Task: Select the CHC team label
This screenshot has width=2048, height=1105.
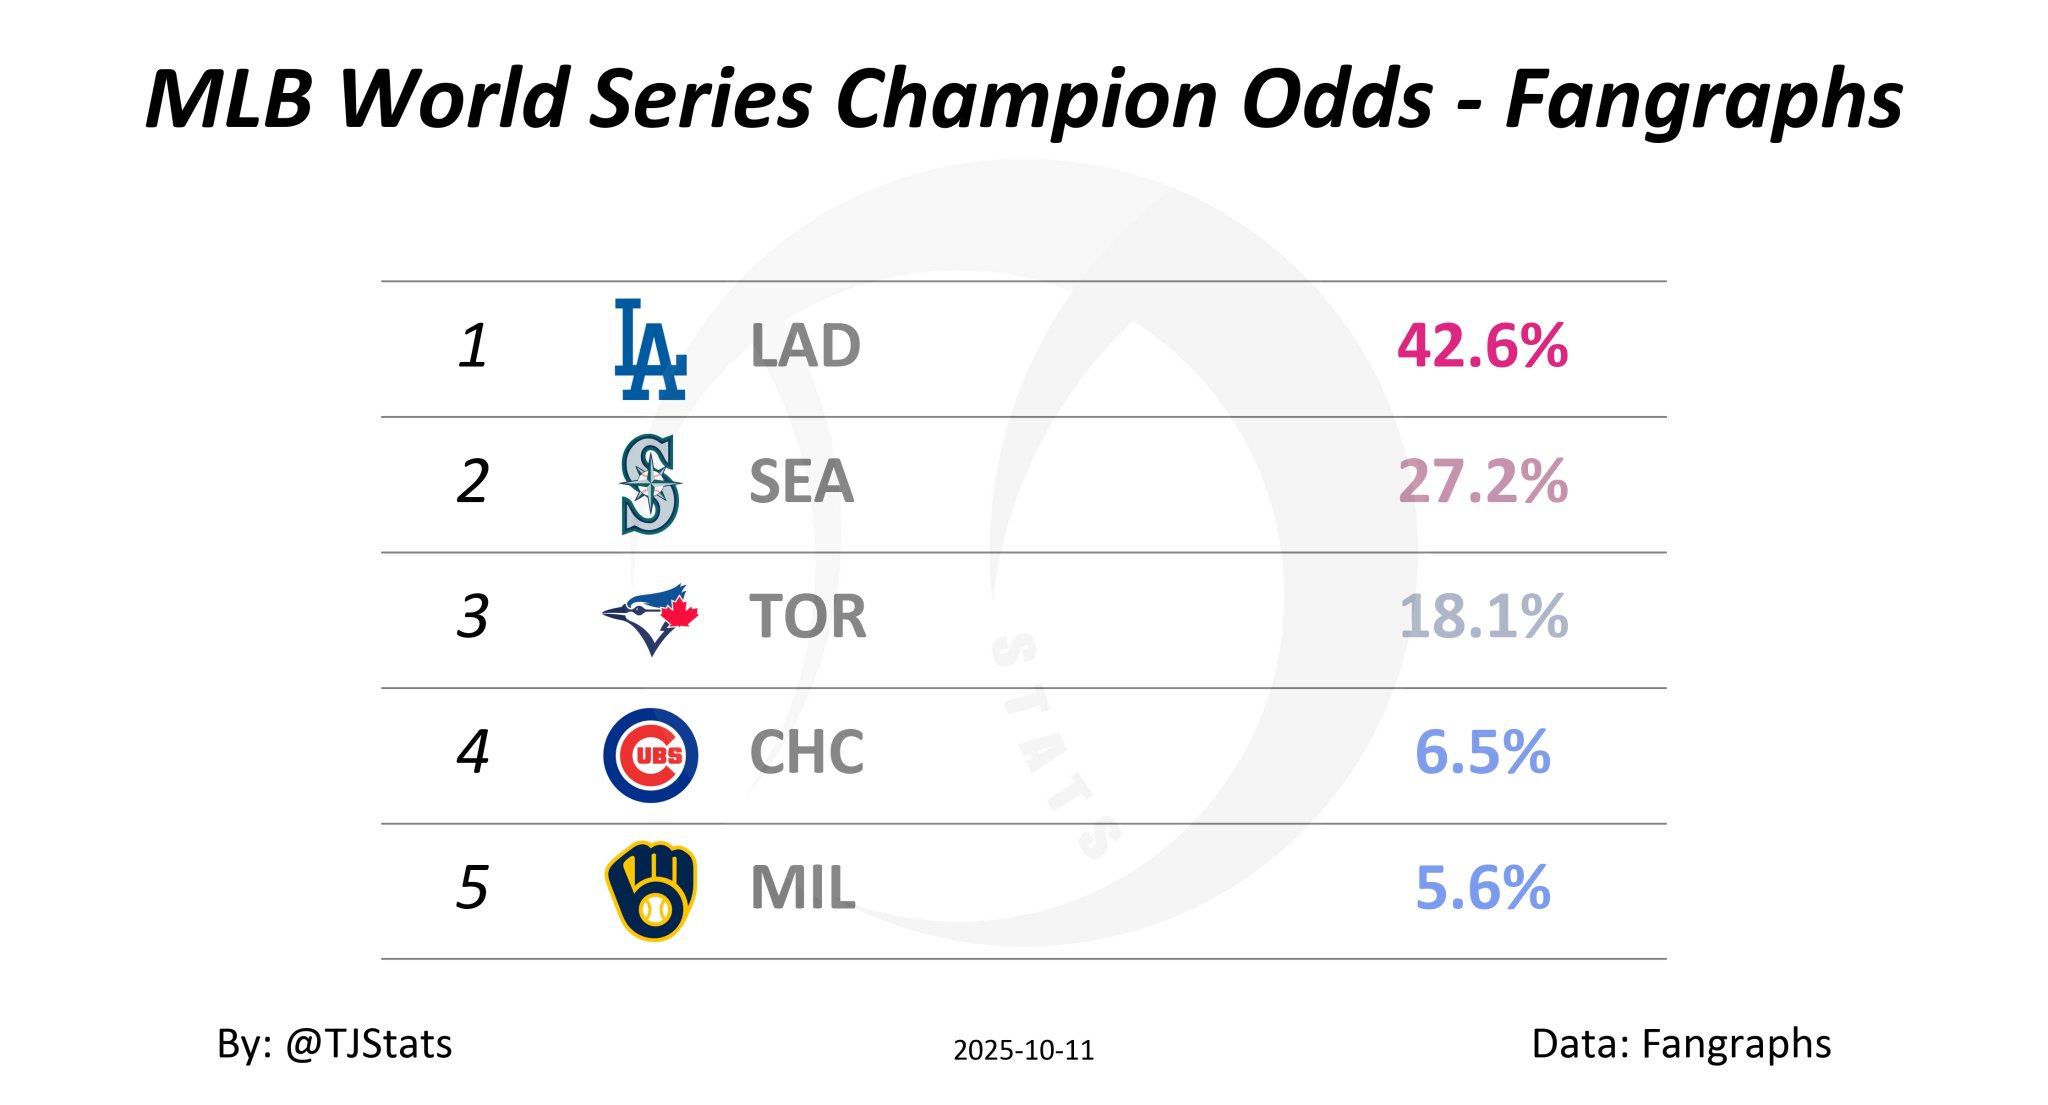Action: point(806,753)
